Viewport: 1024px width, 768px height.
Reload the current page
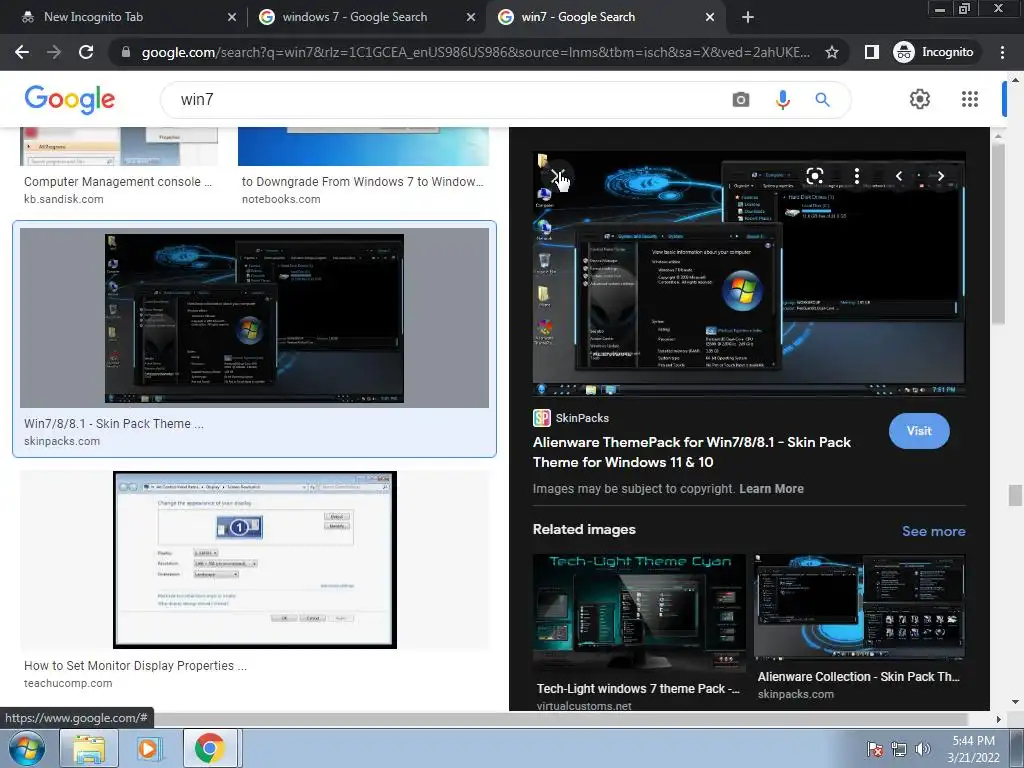point(86,52)
